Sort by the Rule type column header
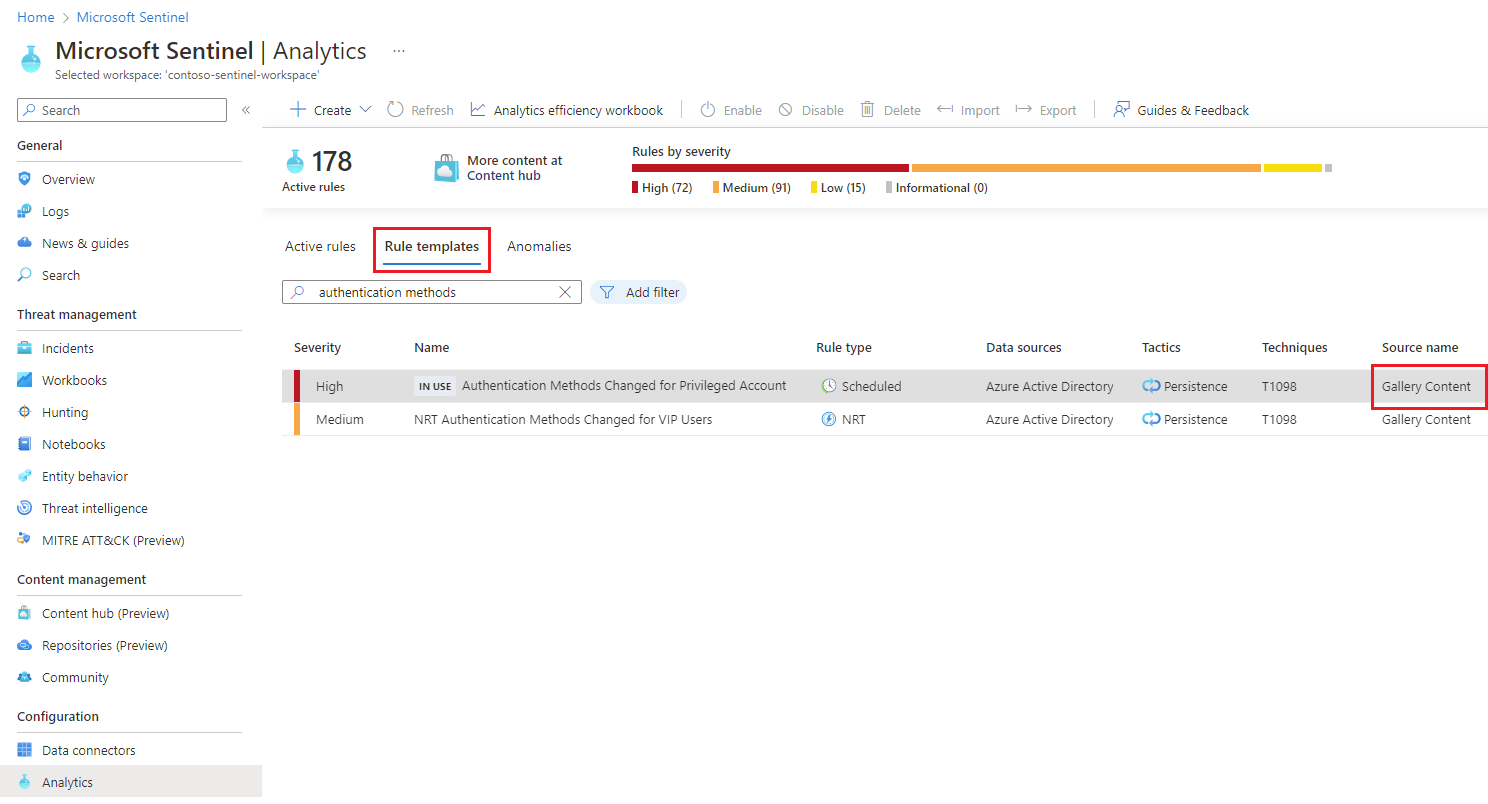 click(x=843, y=348)
